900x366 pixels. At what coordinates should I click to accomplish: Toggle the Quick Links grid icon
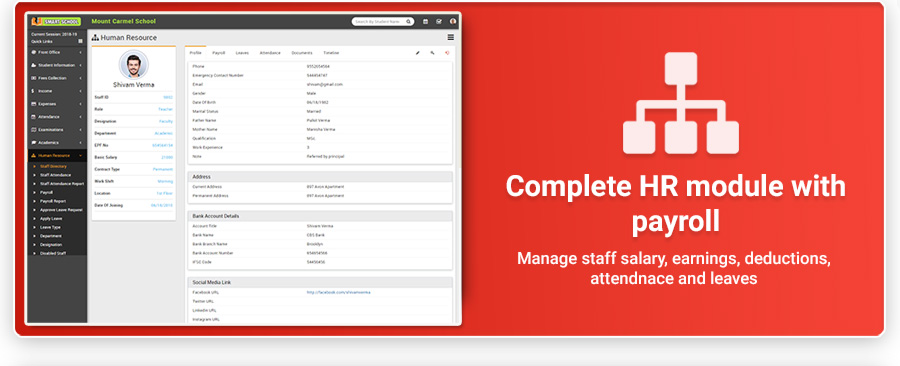click(80, 41)
